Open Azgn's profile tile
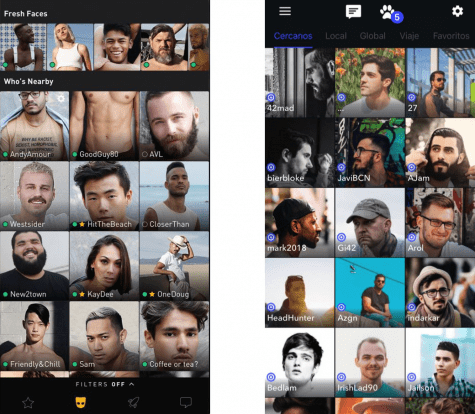The height and width of the screenshot is (414, 475). pos(370,292)
